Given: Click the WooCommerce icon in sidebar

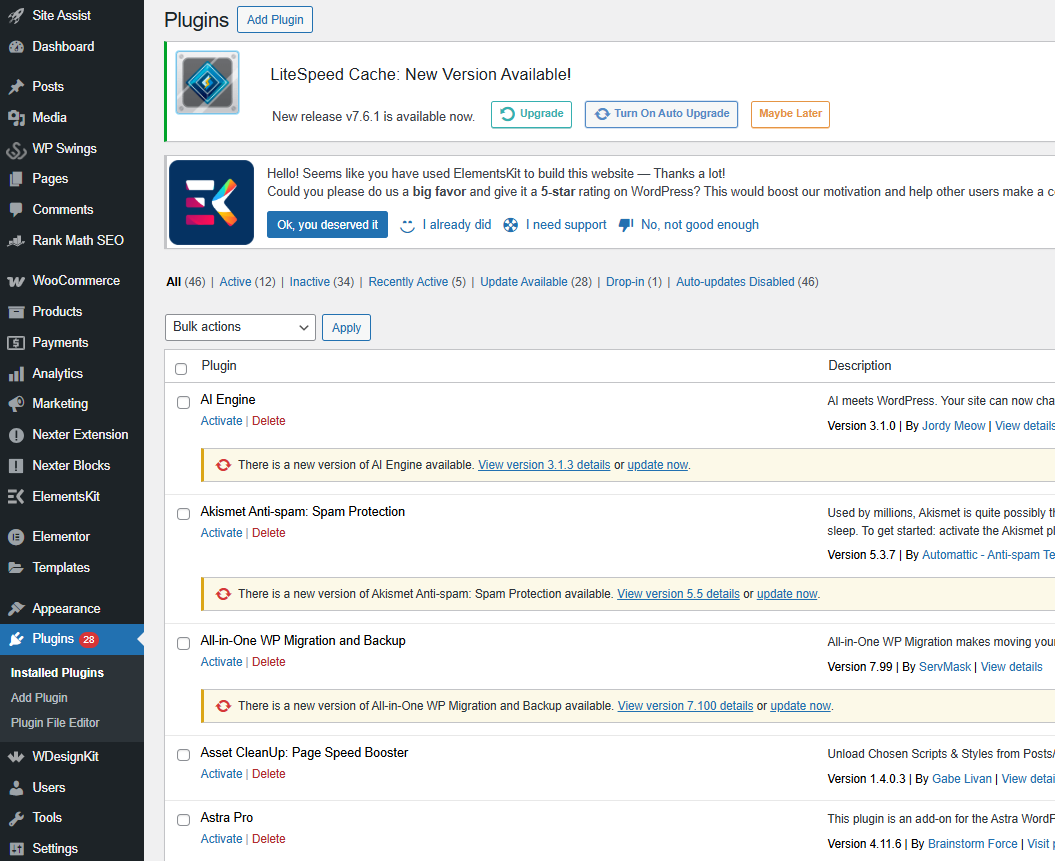Looking at the screenshot, I should 16,281.
